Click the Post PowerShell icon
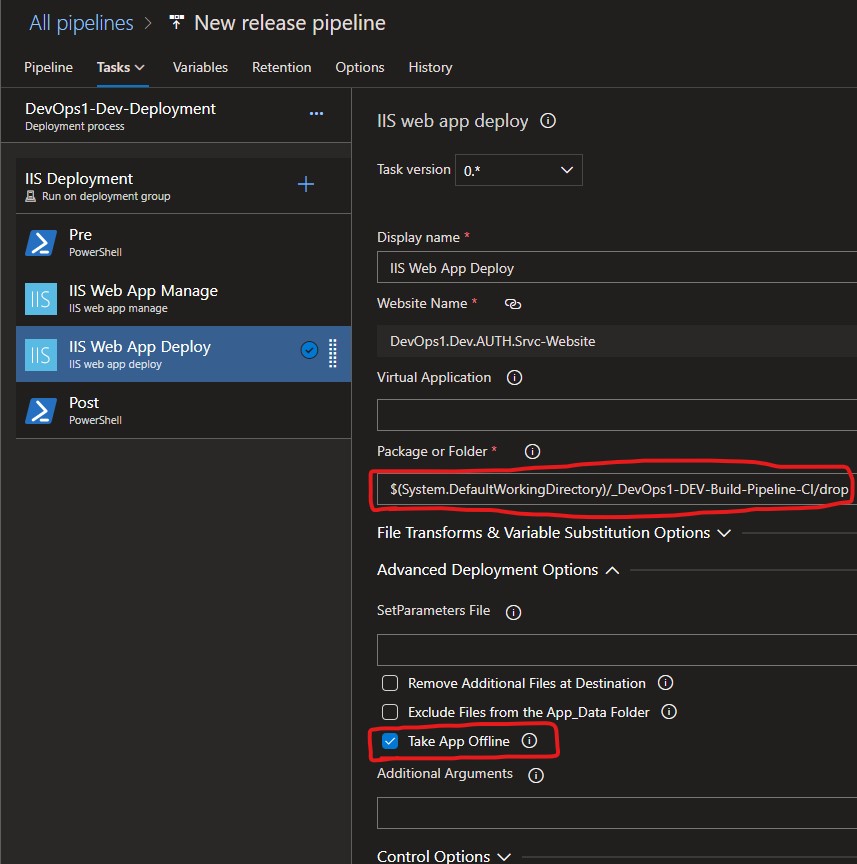The width and height of the screenshot is (857, 864). 41,411
